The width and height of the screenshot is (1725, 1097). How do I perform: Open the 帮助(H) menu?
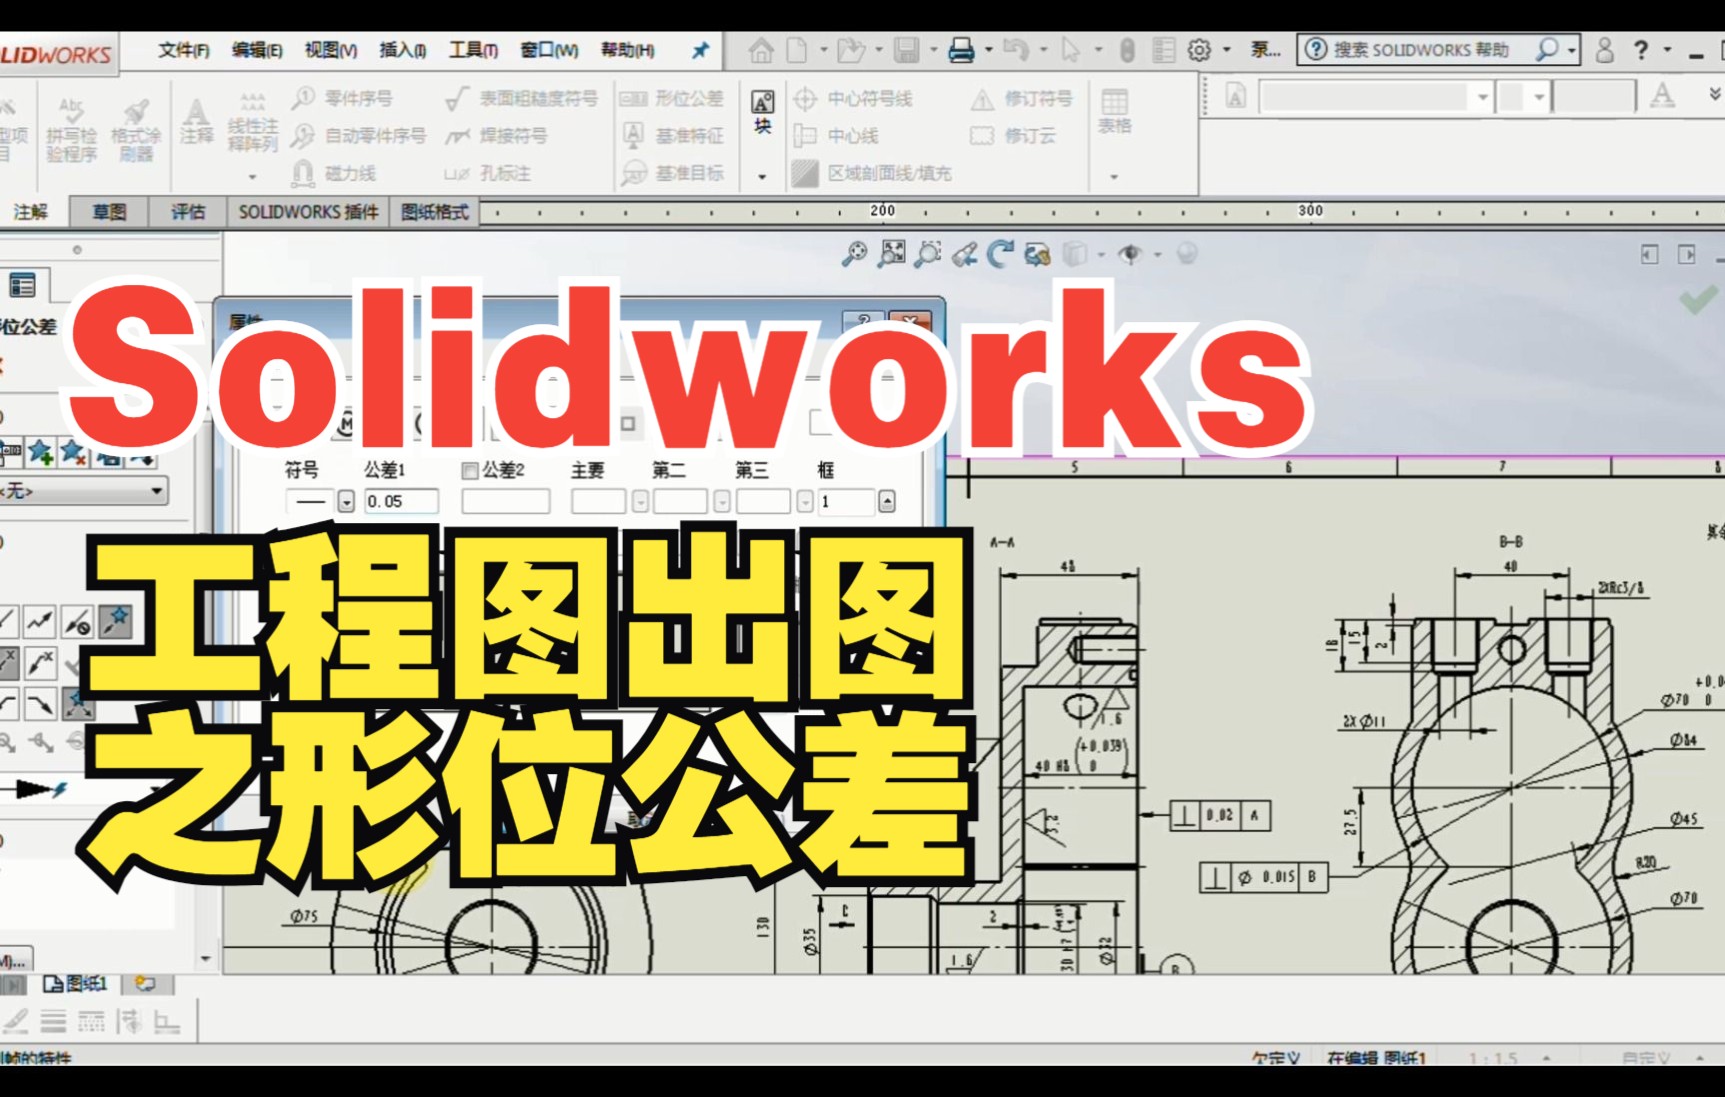tap(627, 50)
